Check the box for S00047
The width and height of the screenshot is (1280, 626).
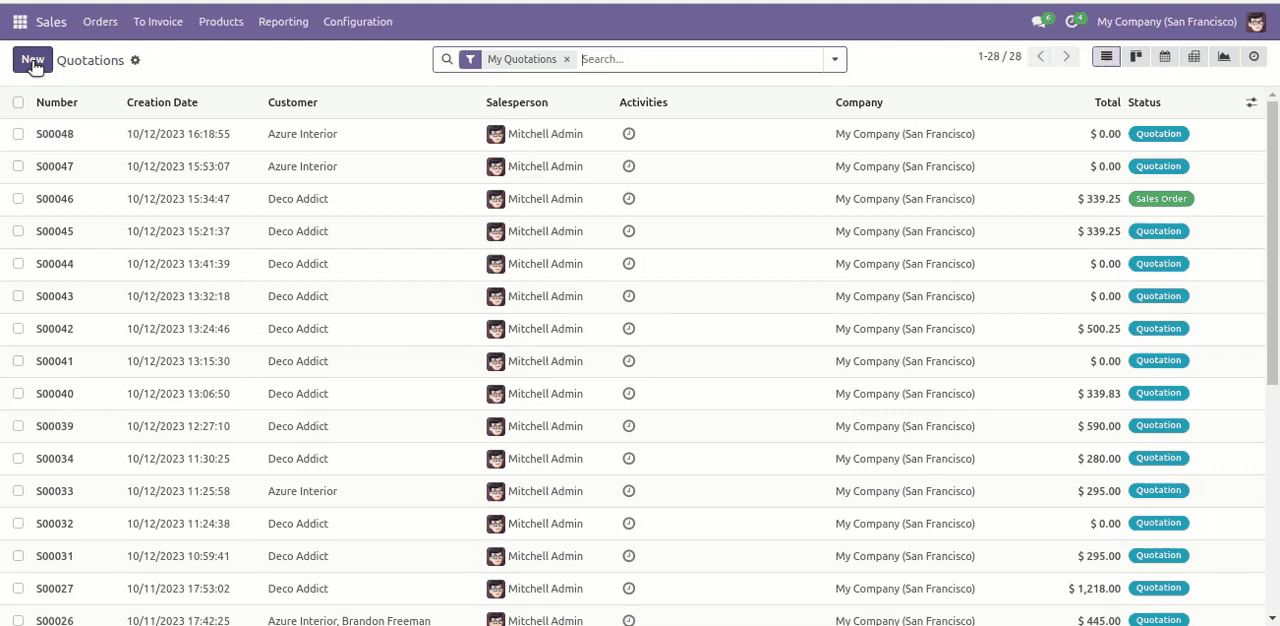18,167
